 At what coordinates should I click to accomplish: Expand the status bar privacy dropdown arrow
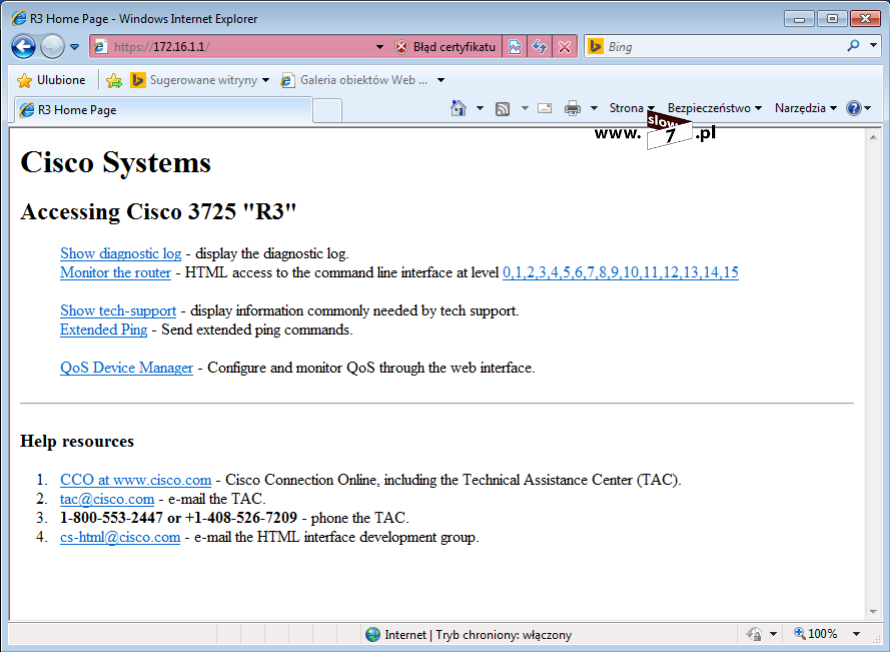click(773, 634)
